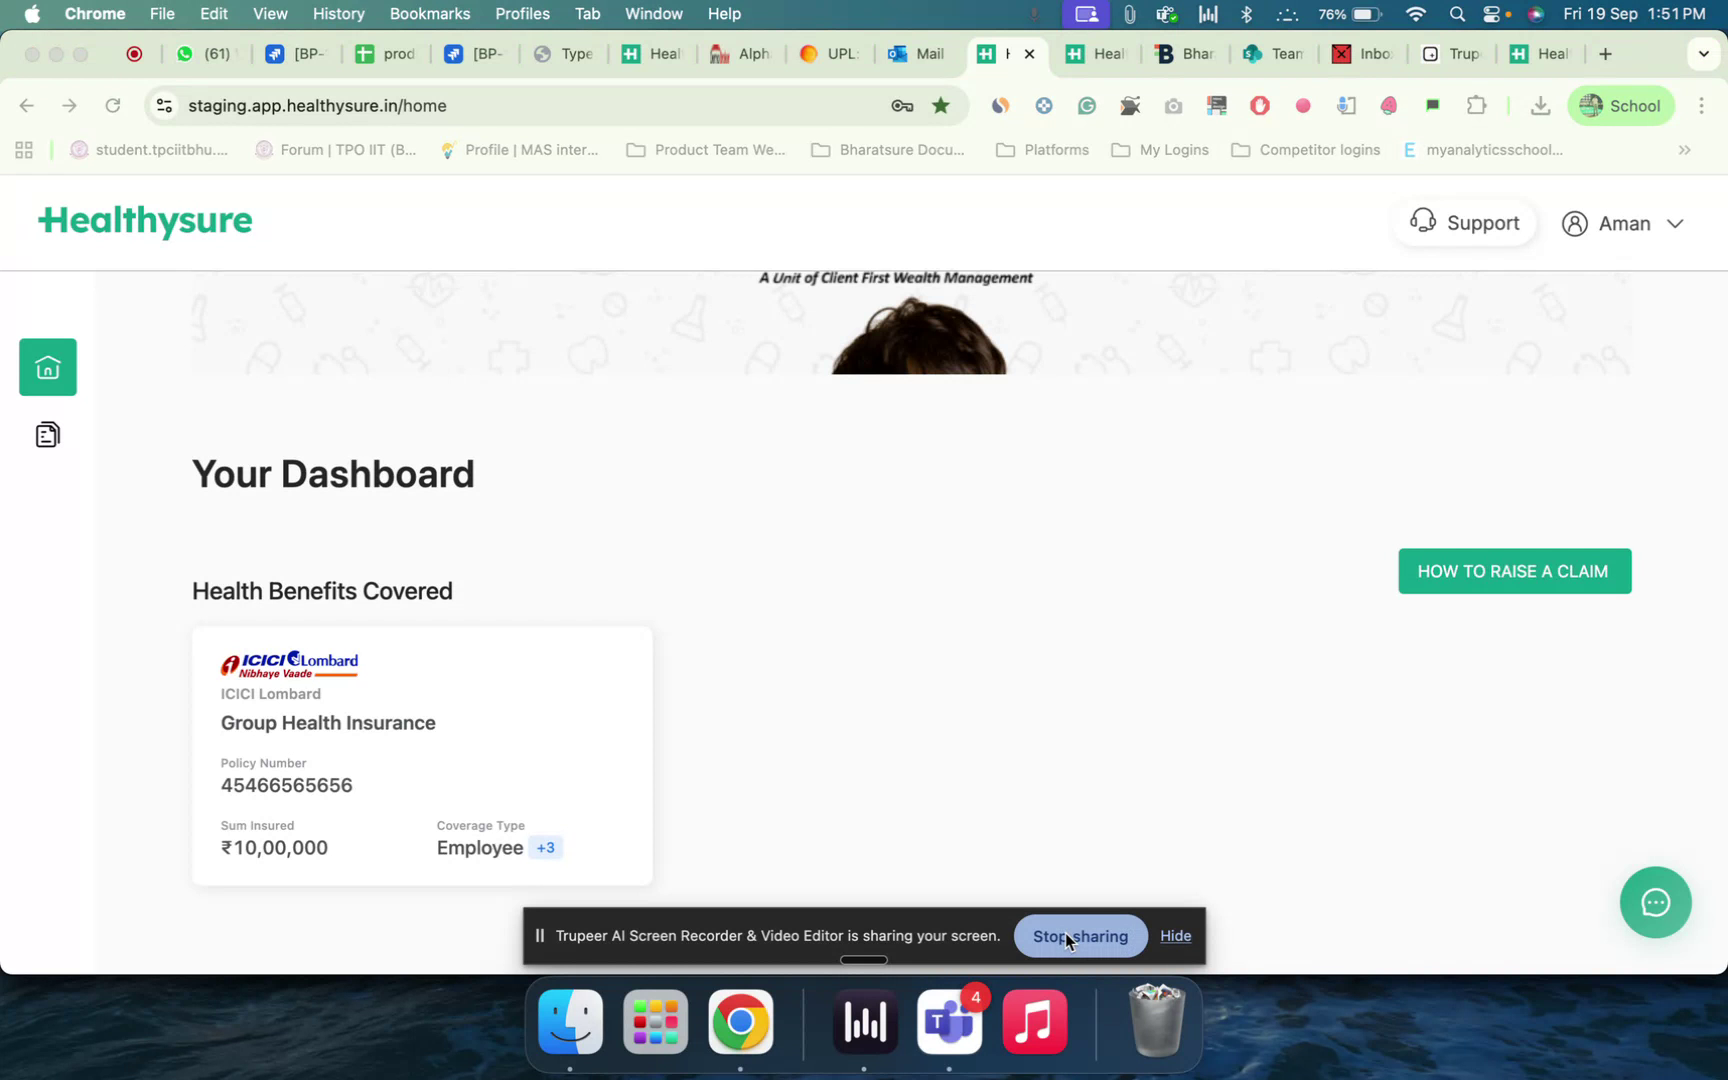Click the Hide link in the sharing banner
Image resolution: width=1728 pixels, height=1080 pixels.
coord(1175,936)
